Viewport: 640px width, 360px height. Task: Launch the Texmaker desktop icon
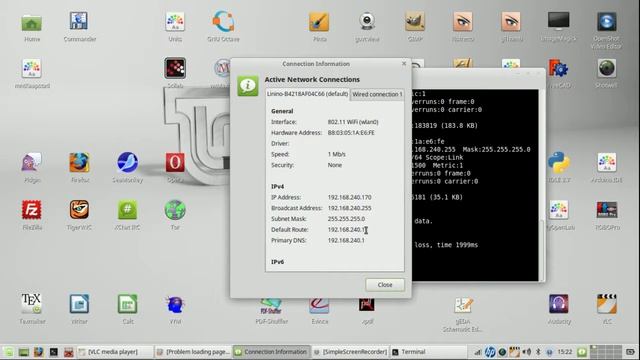(32, 304)
